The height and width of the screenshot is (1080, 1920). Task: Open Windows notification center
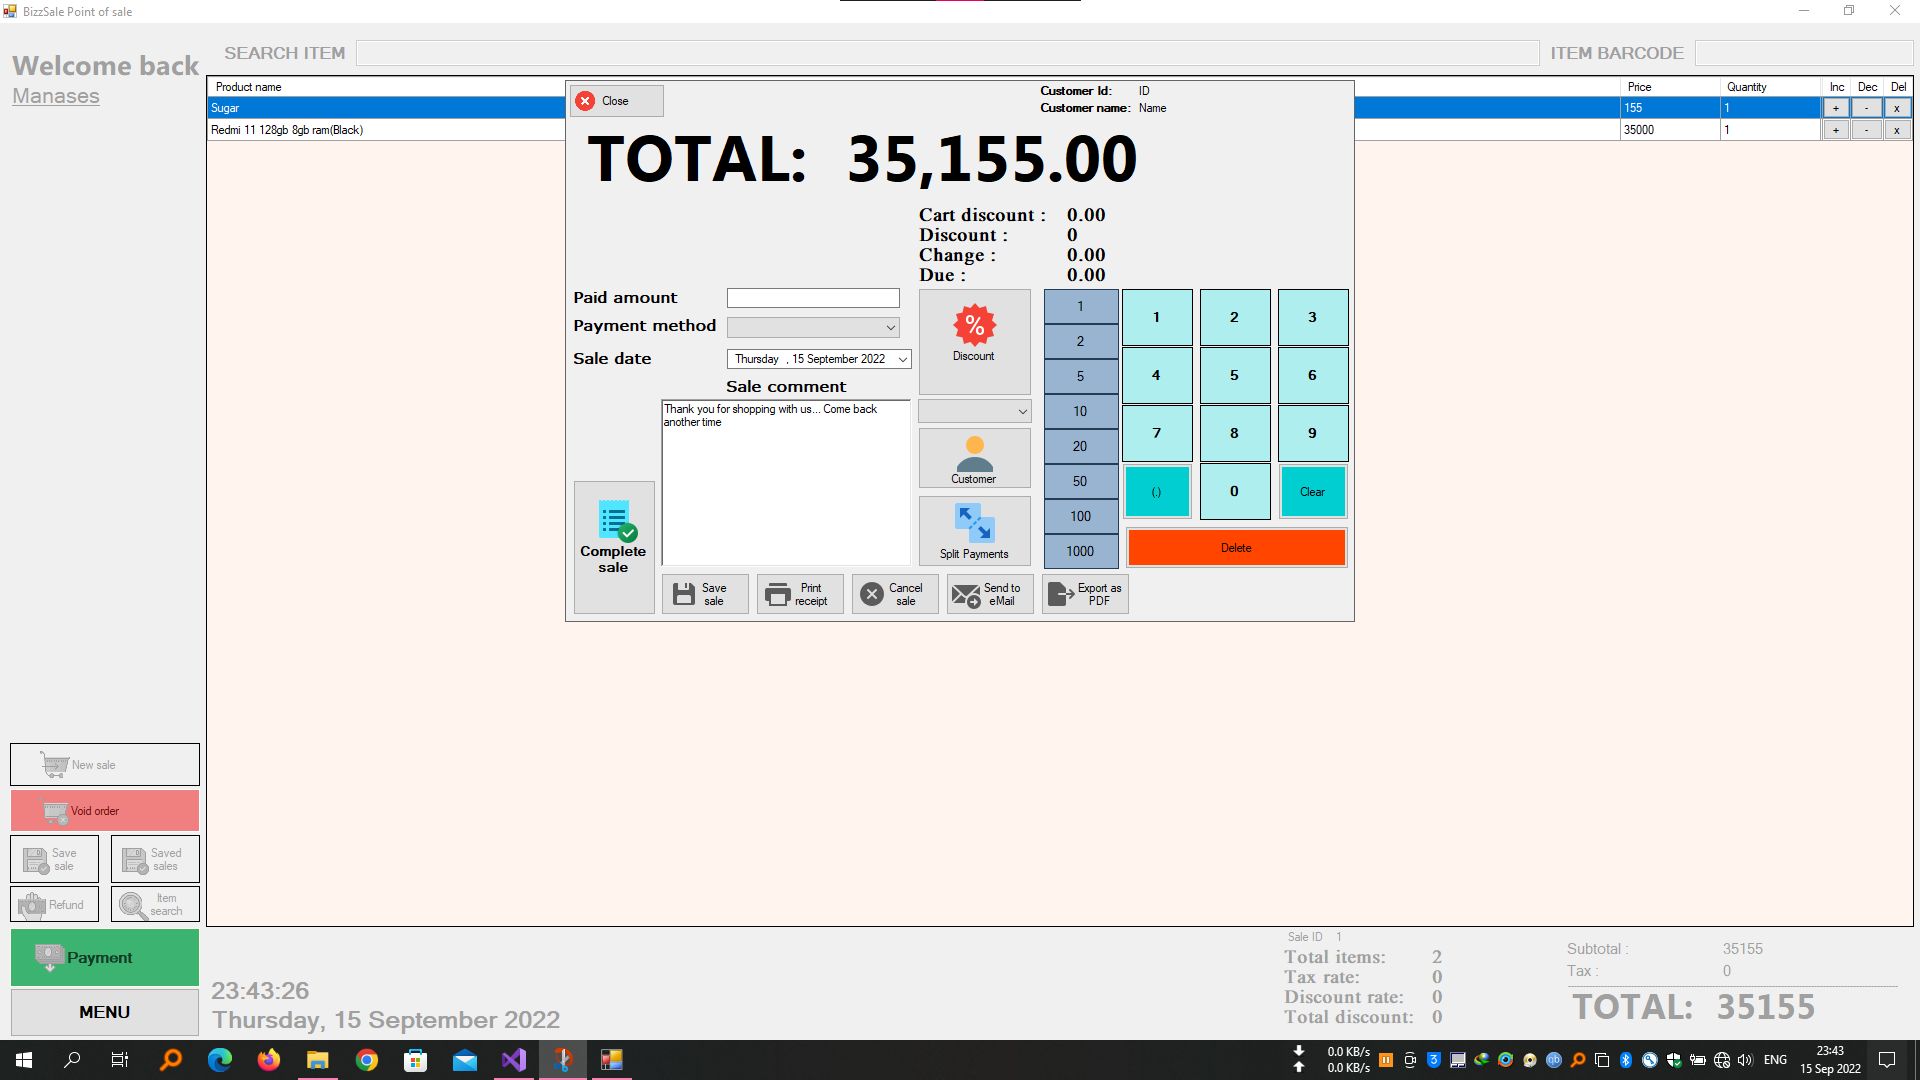point(1887,1060)
